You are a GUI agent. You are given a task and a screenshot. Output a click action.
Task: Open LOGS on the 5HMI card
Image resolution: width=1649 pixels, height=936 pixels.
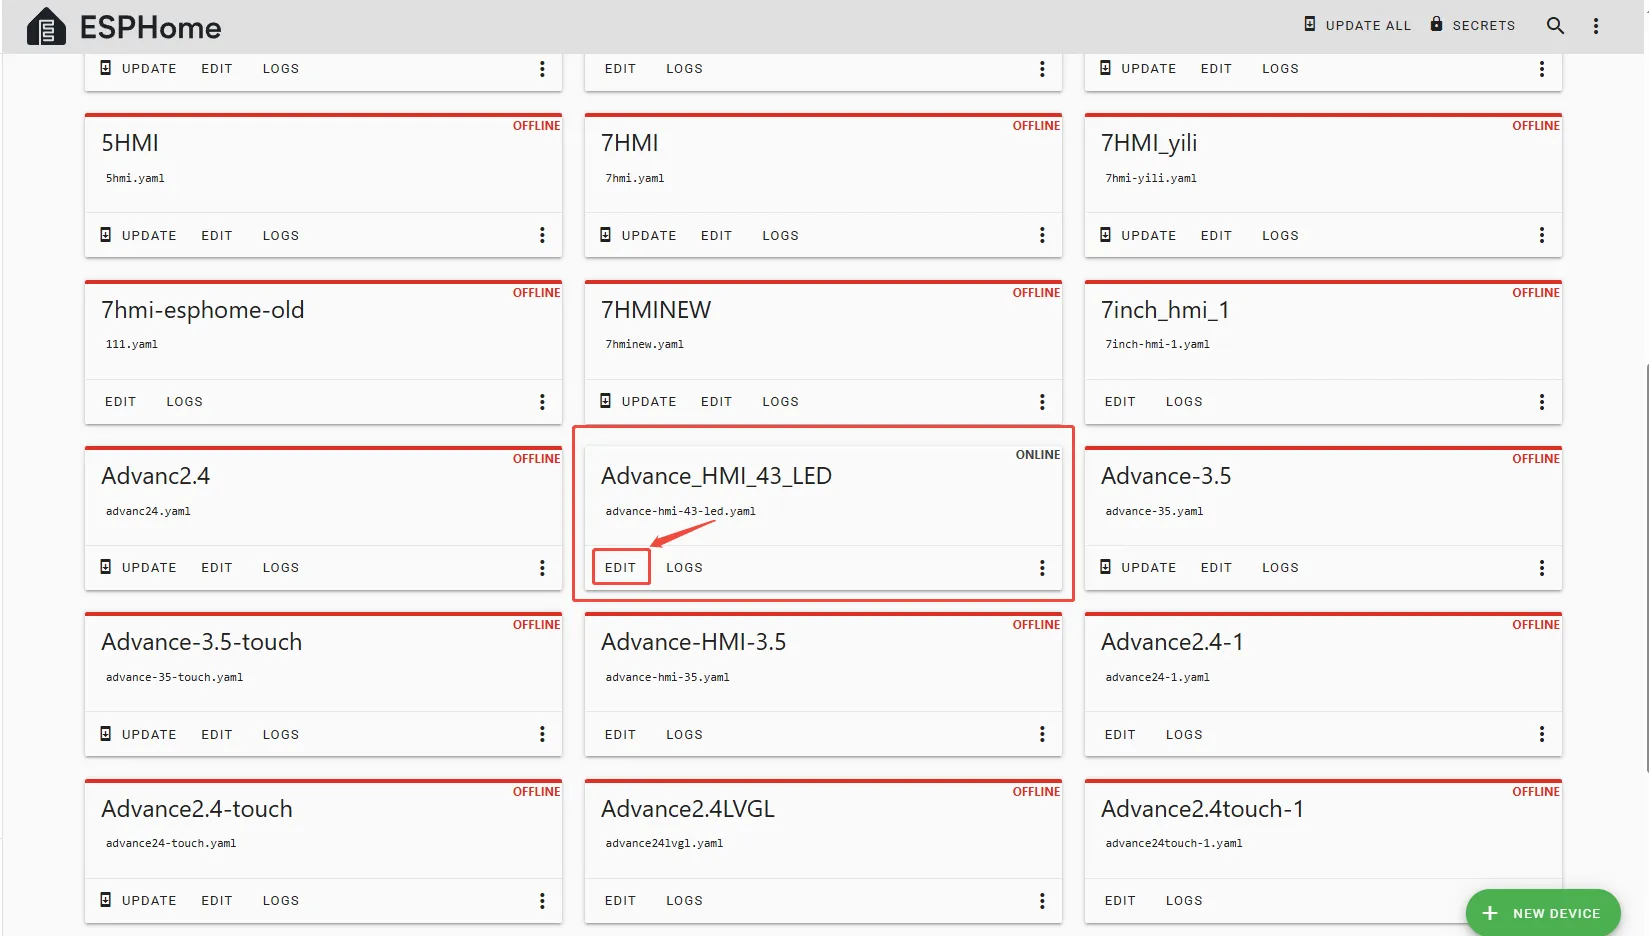click(281, 235)
